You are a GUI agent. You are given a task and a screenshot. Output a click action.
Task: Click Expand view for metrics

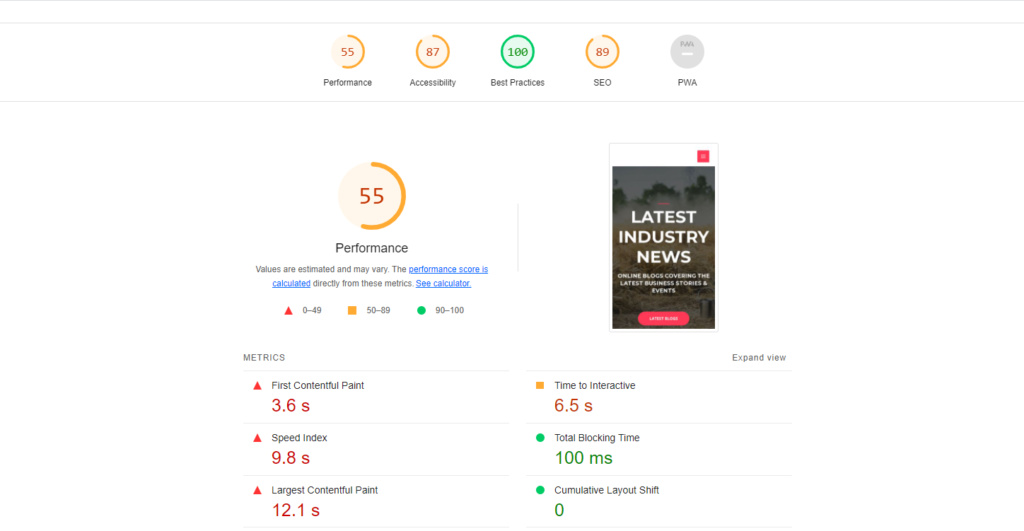coord(759,358)
